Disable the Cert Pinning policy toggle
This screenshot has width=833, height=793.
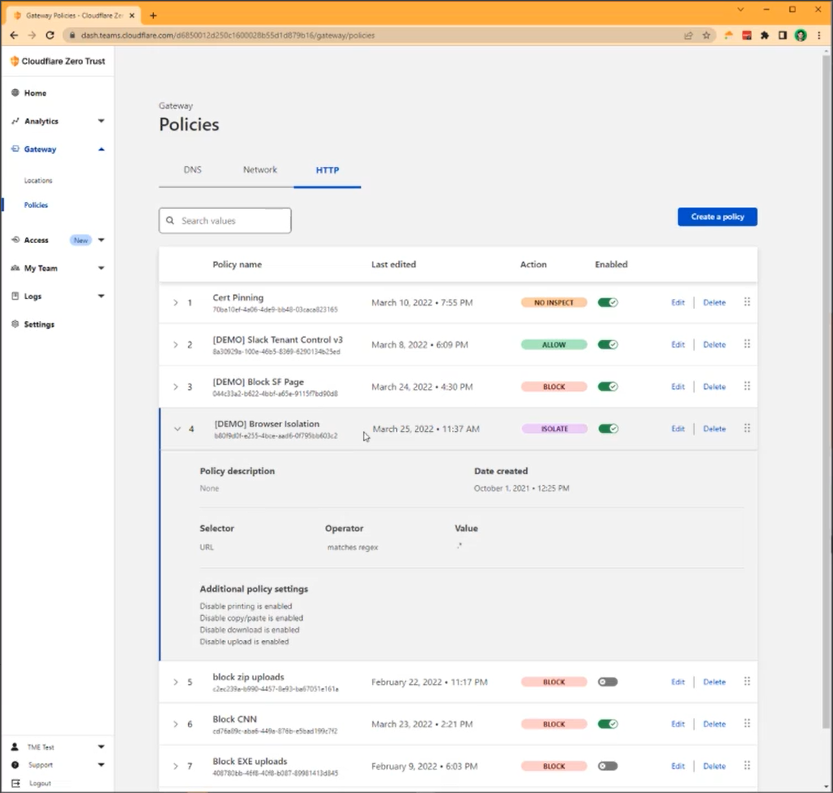[x=608, y=302]
